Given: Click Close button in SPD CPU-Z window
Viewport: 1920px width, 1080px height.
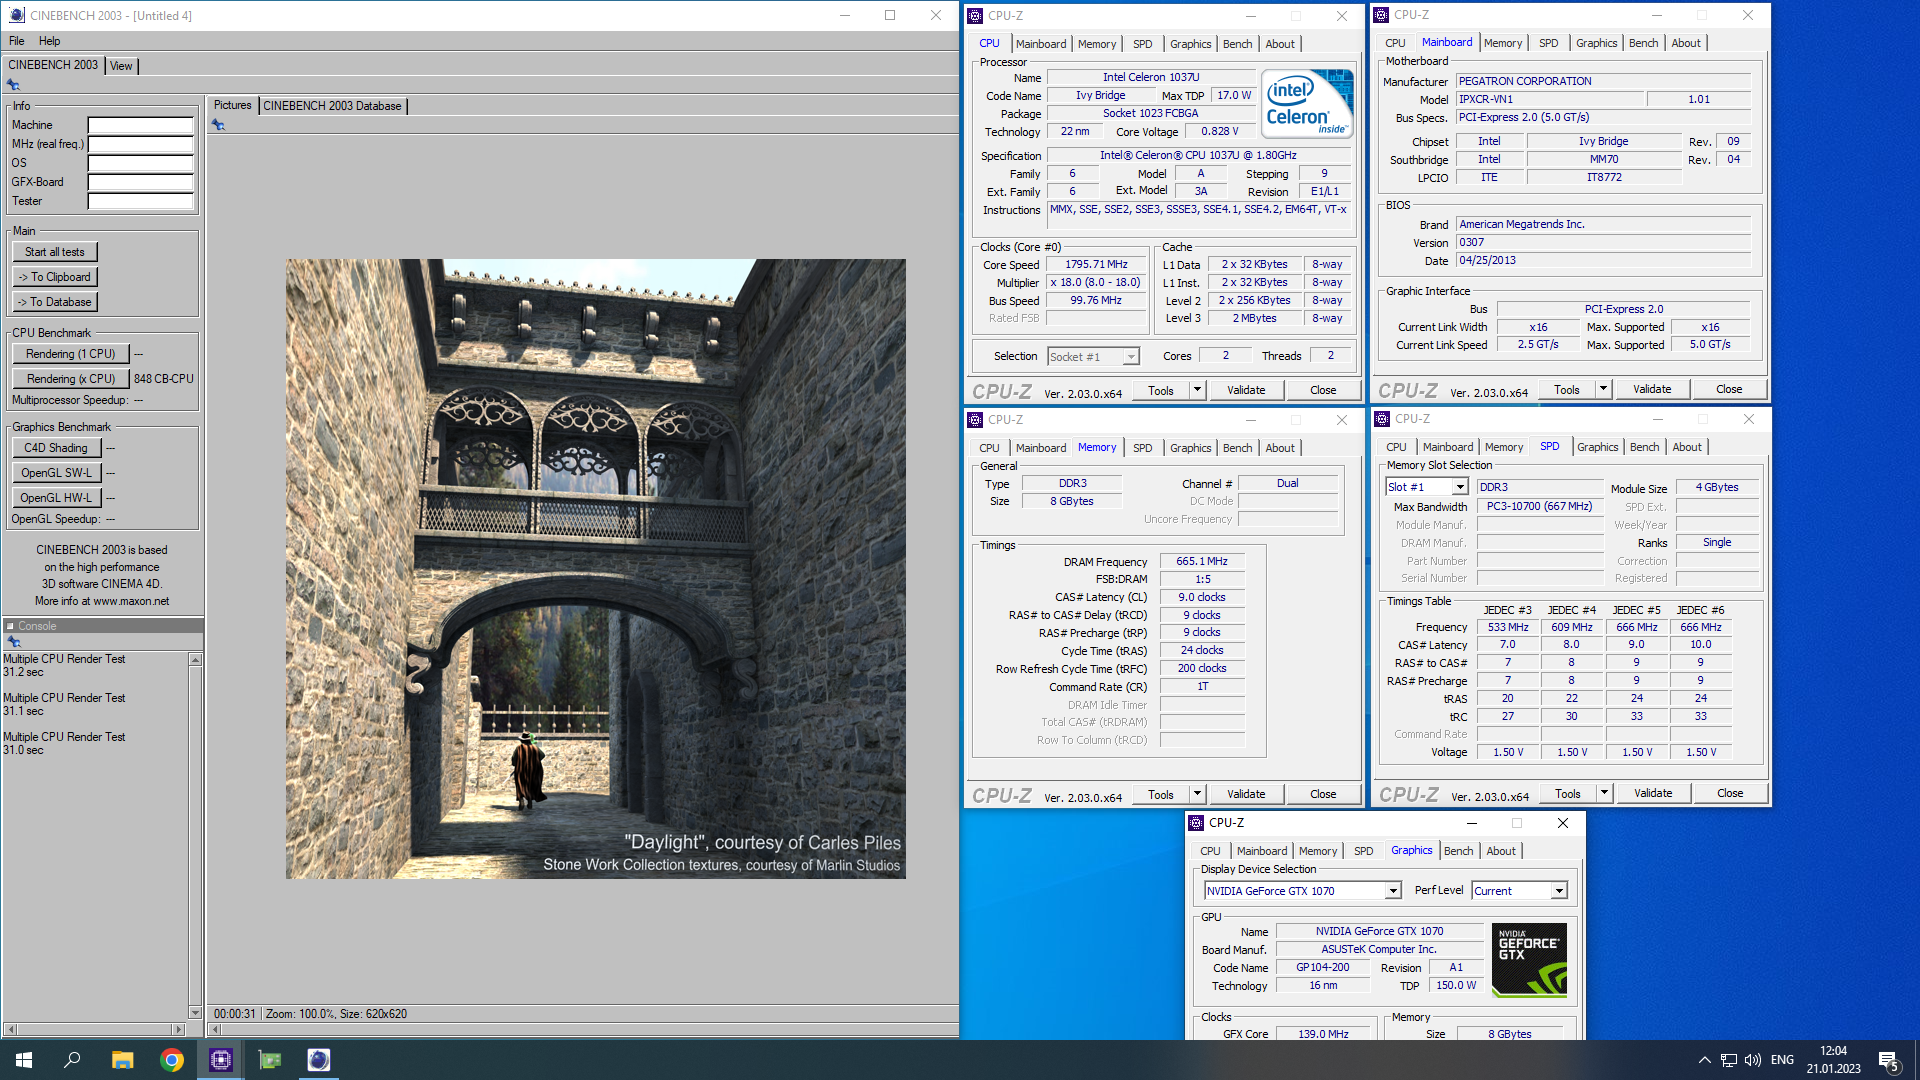Looking at the screenshot, I should click(1730, 793).
